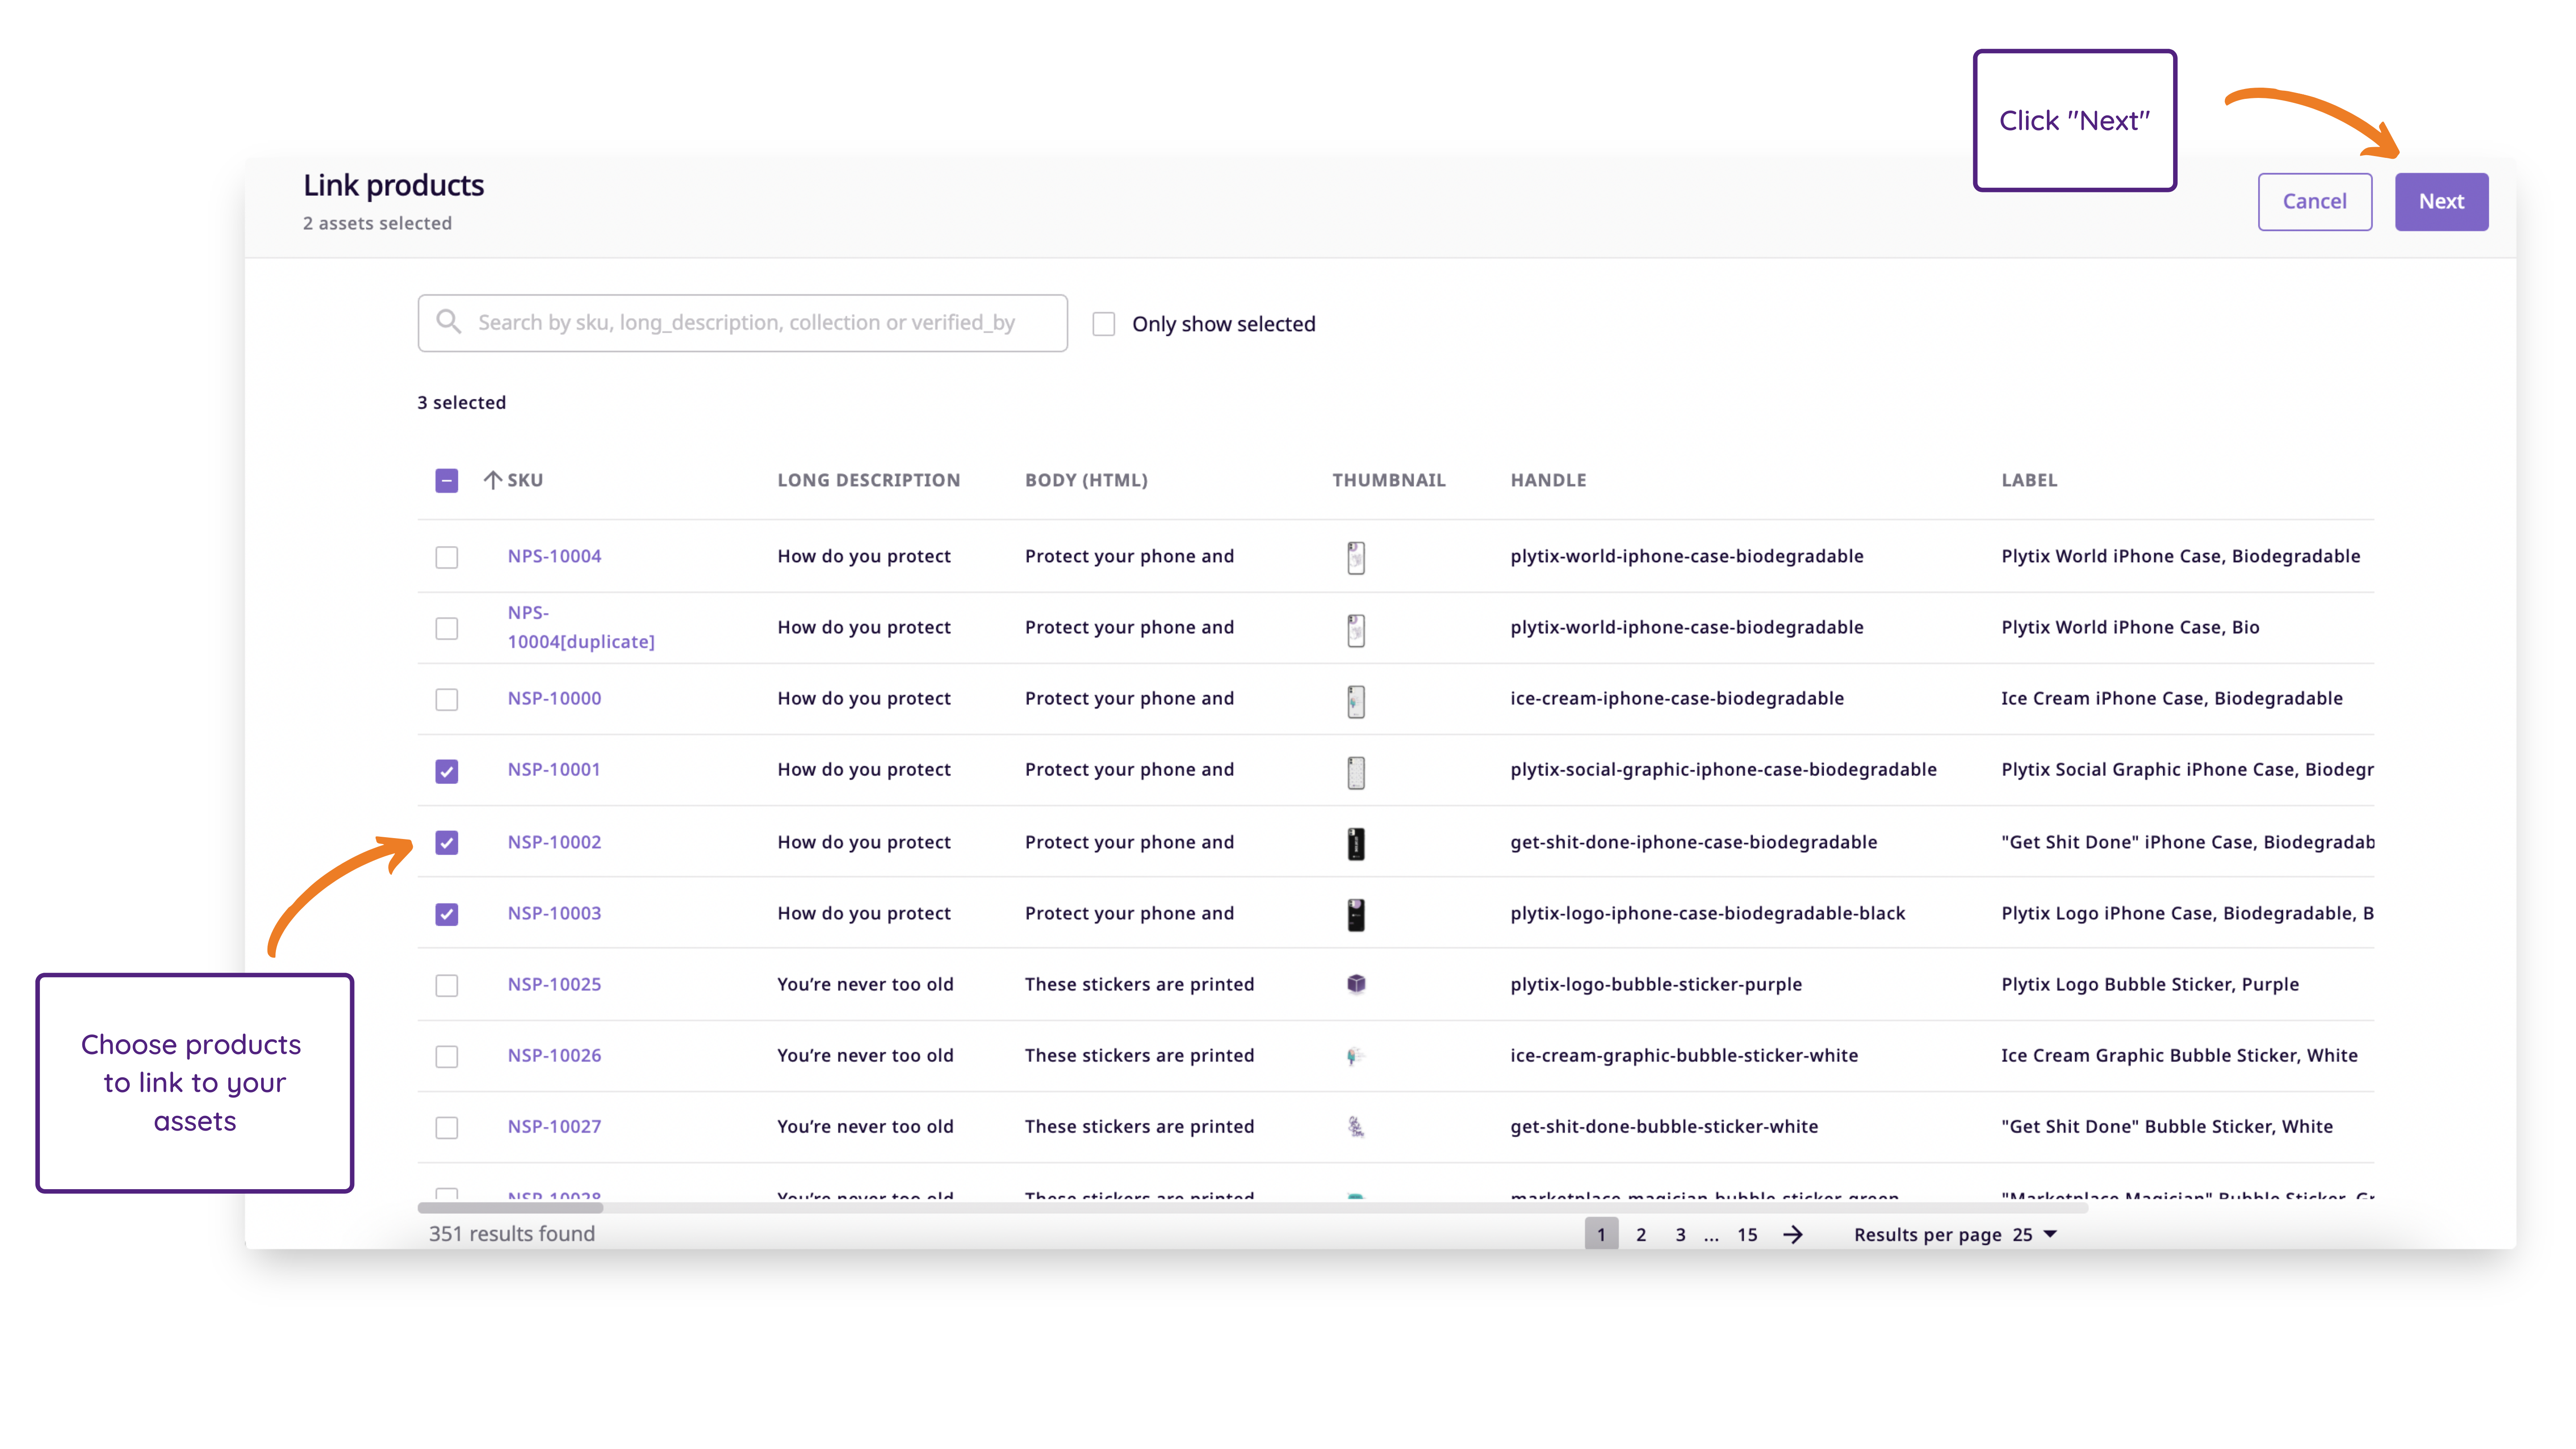This screenshot has height=1449, width=2576.
Task: Check the NSP-10026 row checkbox
Action: click(x=447, y=1056)
